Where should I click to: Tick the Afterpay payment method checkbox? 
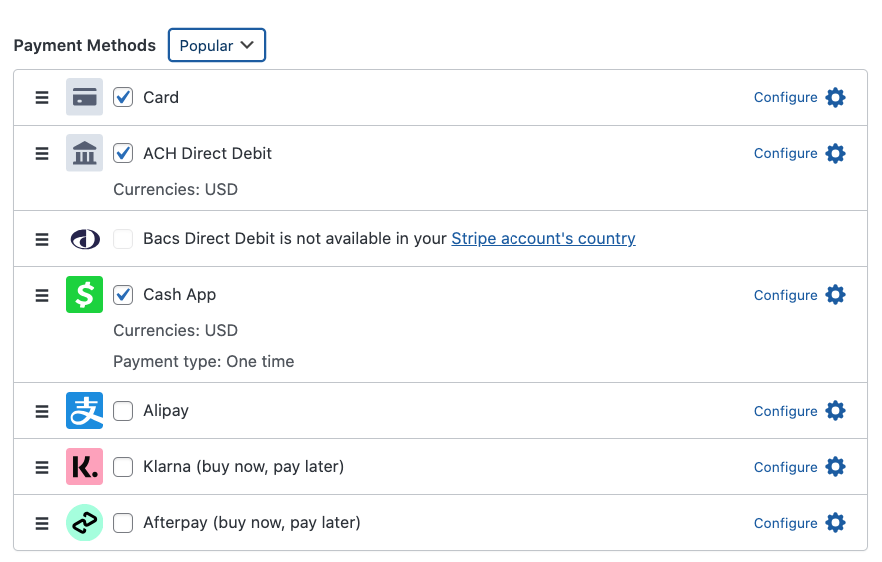pos(123,523)
